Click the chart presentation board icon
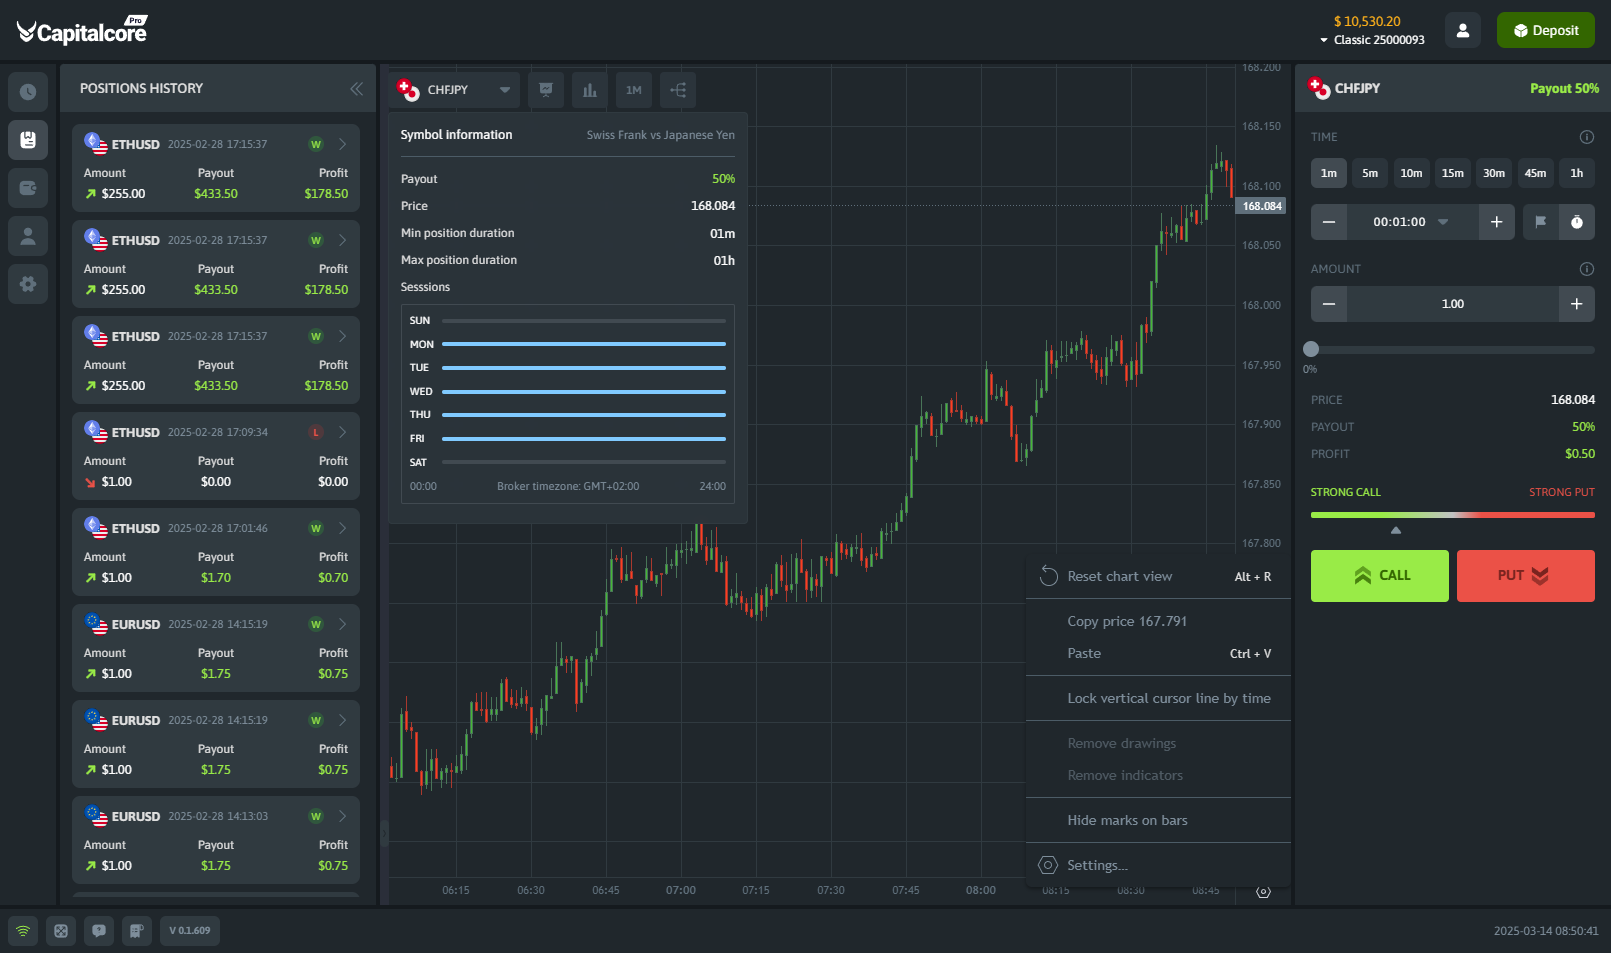1611x953 pixels. (x=546, y=90)
